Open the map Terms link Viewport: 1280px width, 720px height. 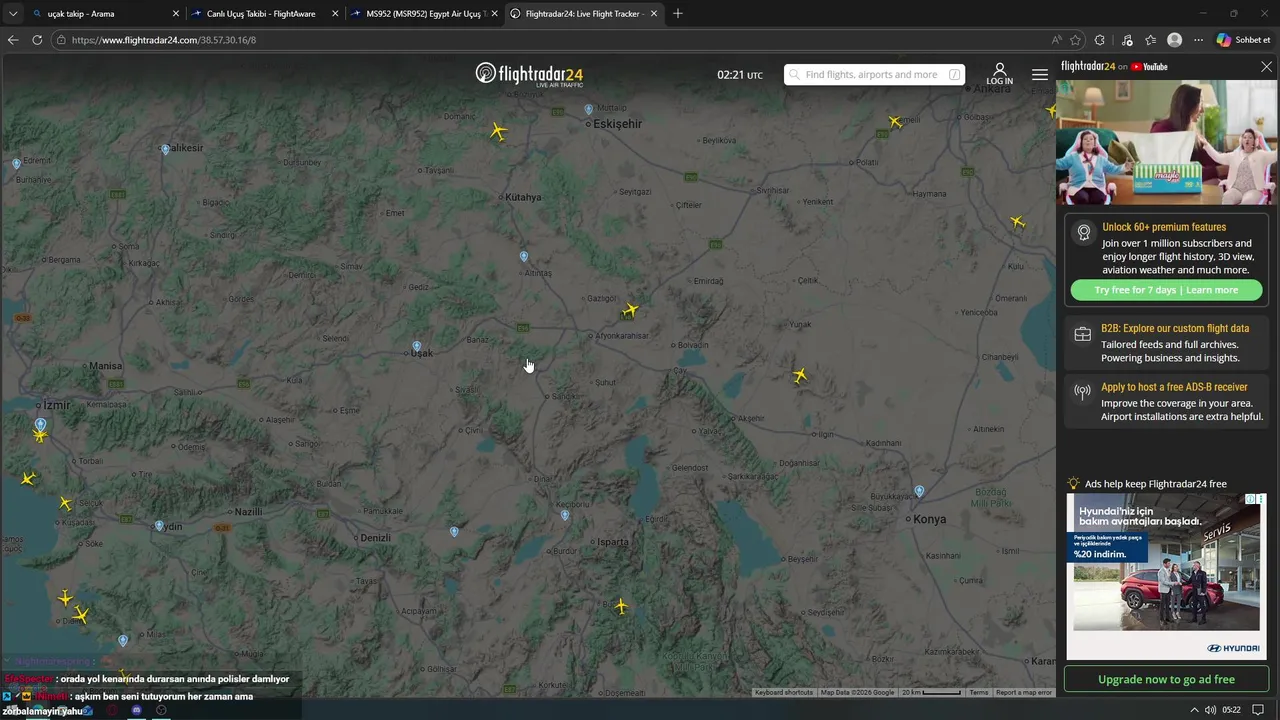tap(978, 692)
